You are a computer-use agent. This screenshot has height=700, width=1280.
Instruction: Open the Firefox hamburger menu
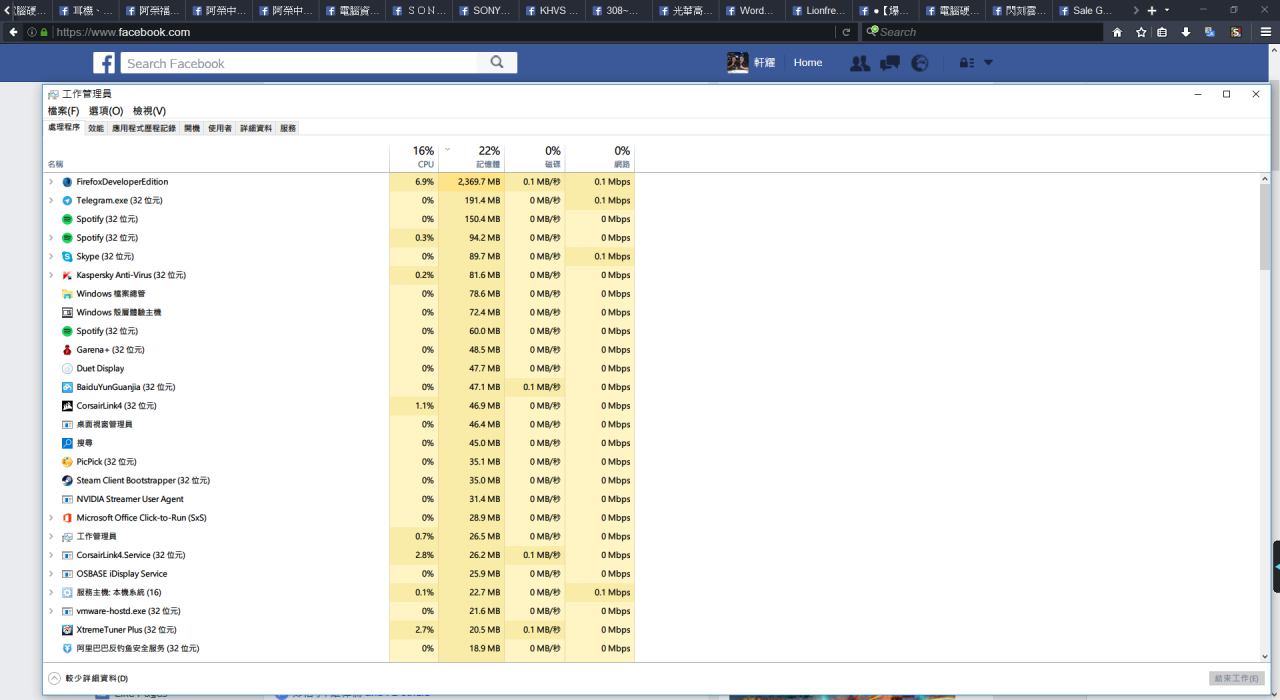[x=1265, y=32]
